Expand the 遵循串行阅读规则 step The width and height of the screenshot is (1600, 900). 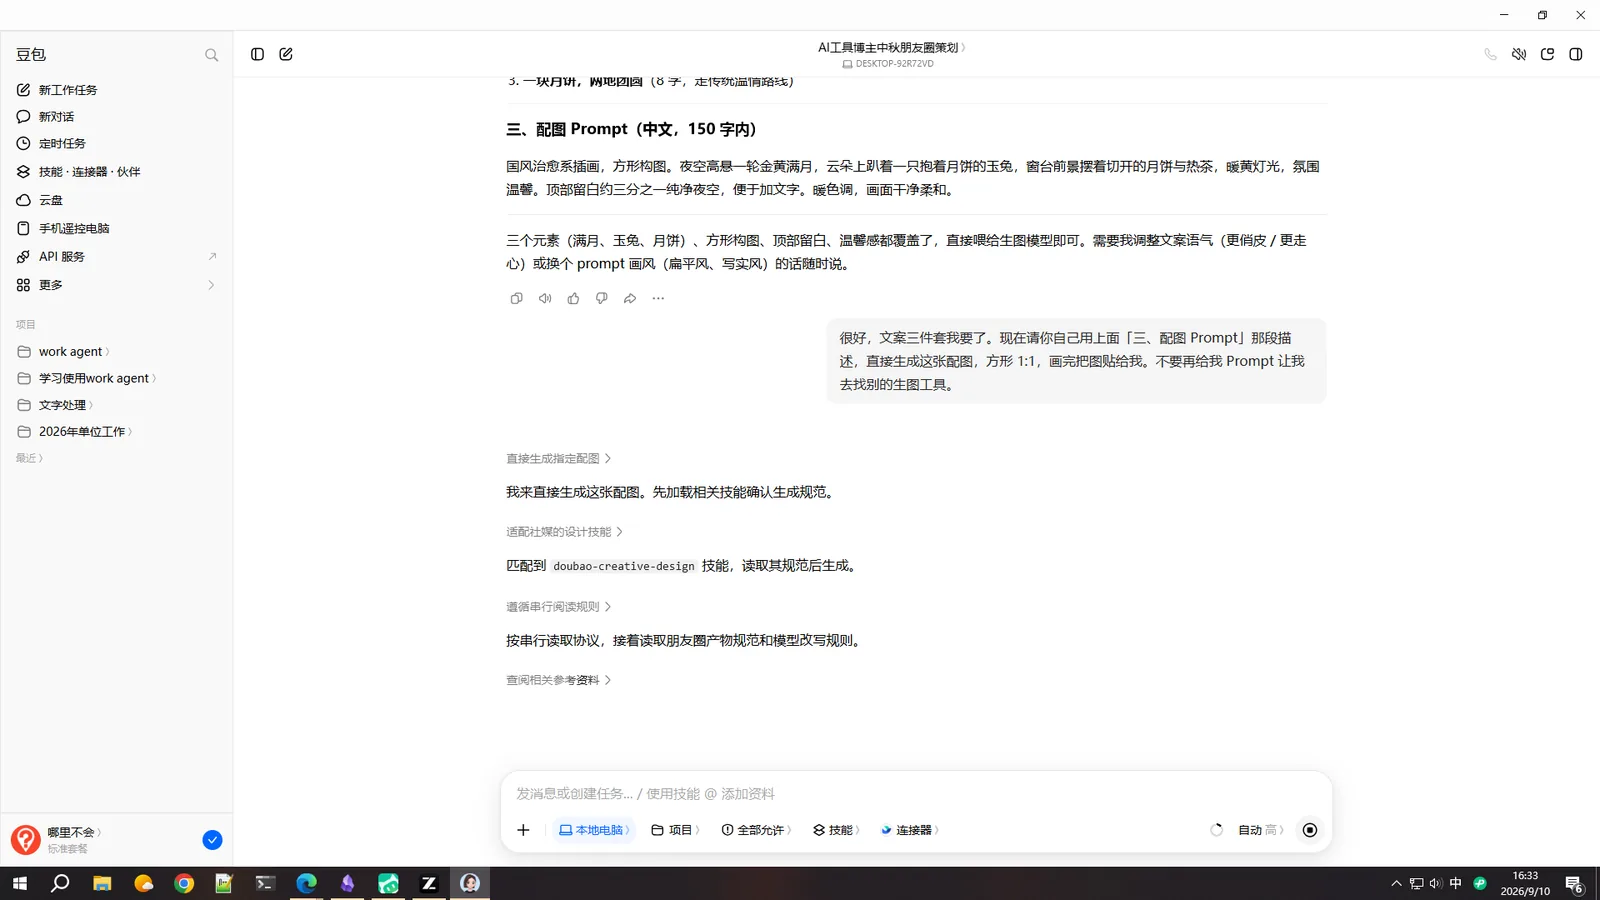[x=558, y=607]
